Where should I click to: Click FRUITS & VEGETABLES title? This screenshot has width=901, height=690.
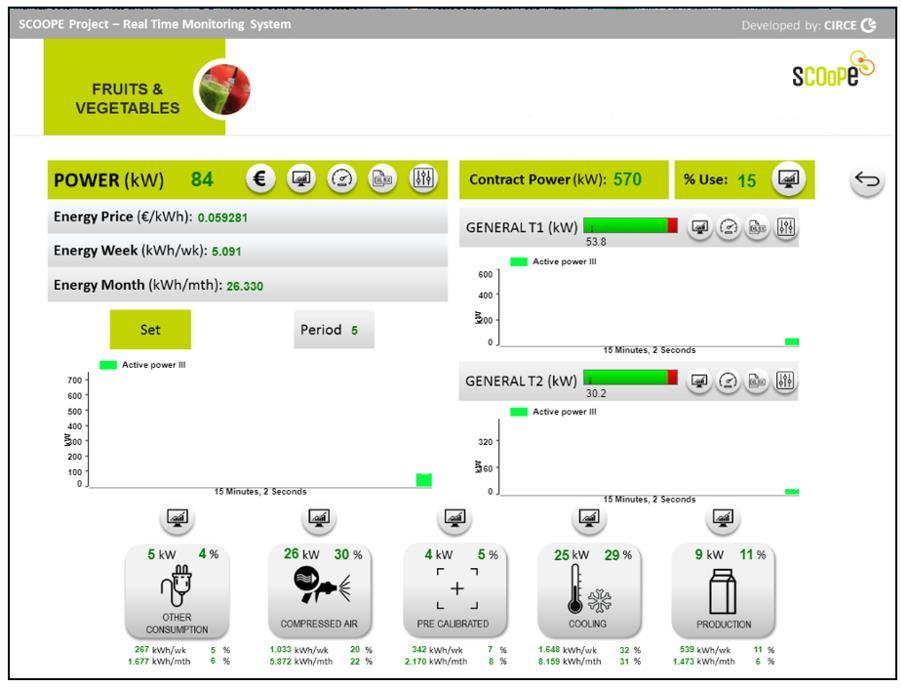point(128,98)
